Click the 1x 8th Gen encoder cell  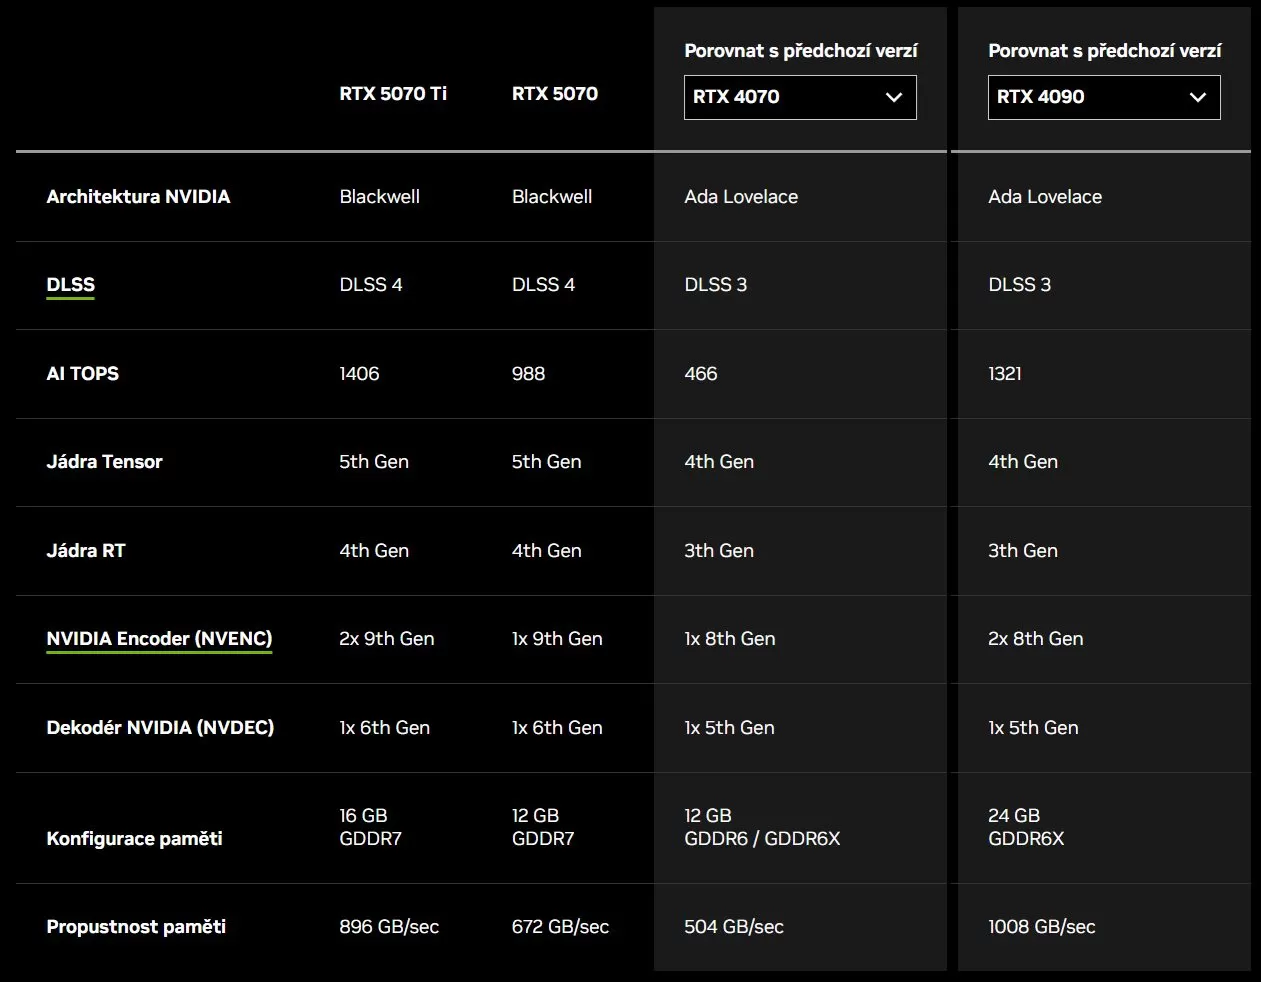[730, 639]
